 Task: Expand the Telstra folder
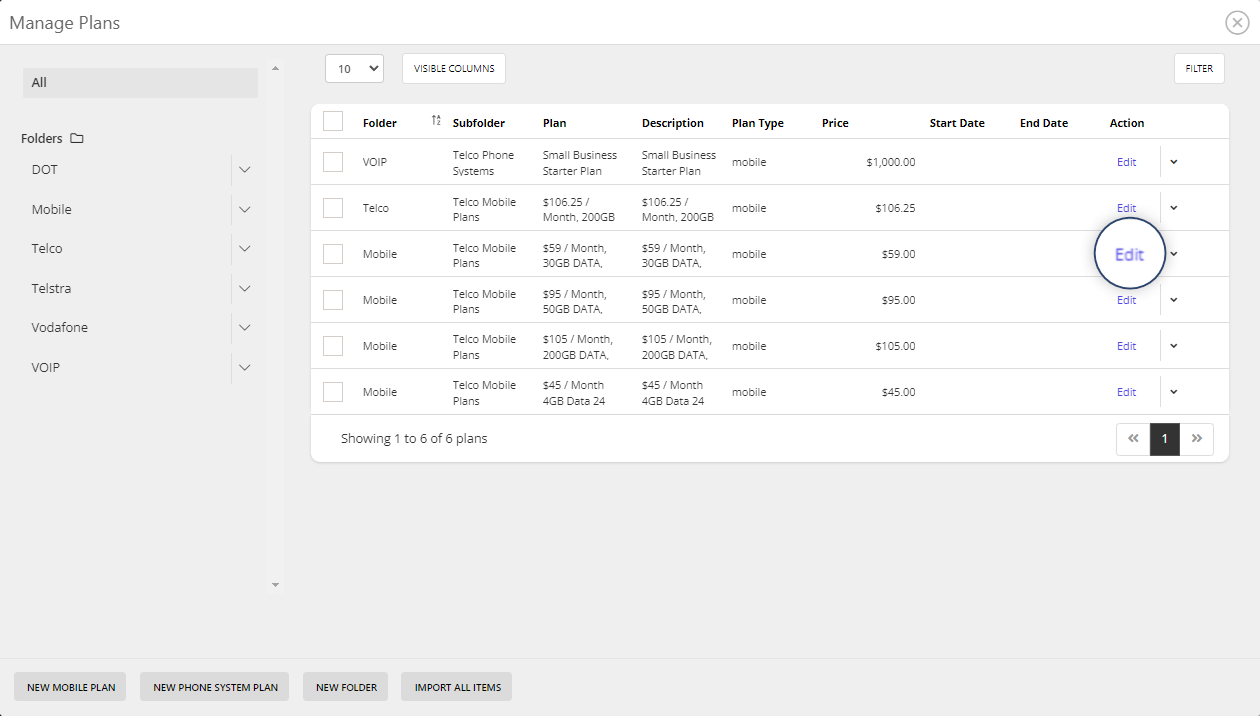pyautogui.click(x=245, y=289)
